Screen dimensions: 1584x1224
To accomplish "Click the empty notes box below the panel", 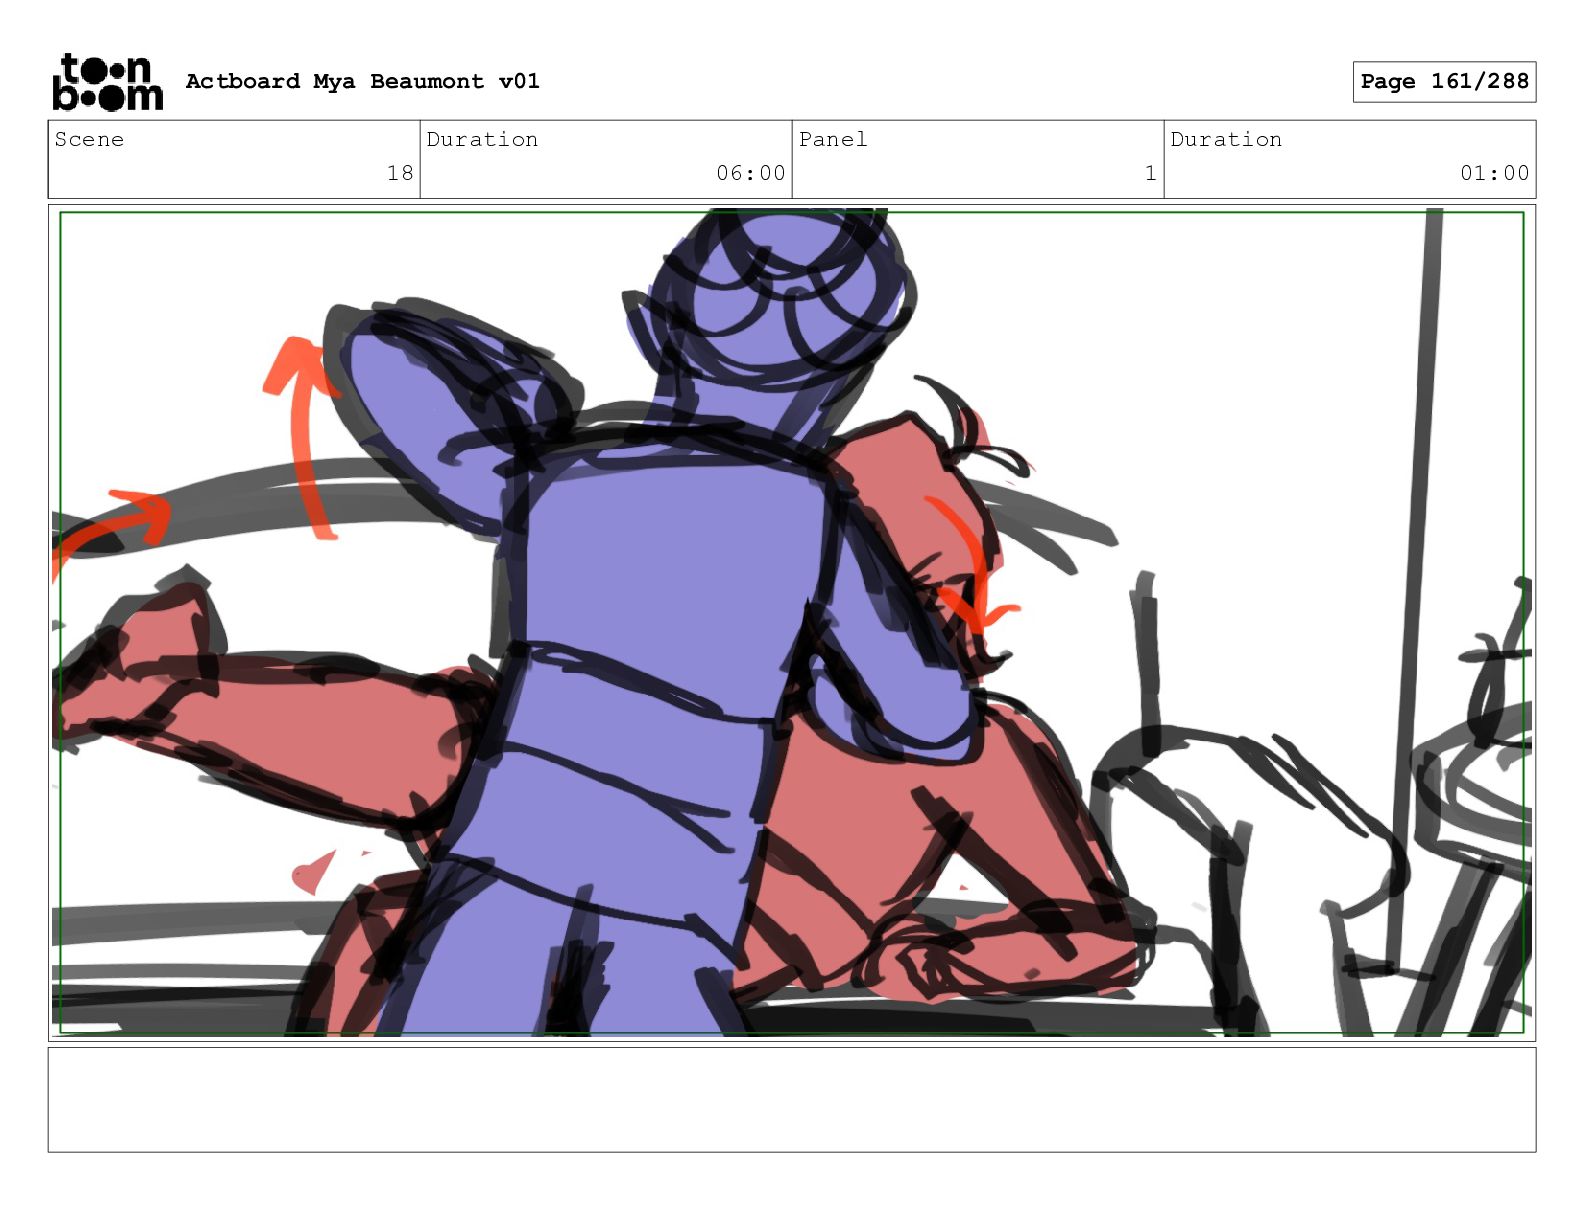I will [x=792, y=1100].
